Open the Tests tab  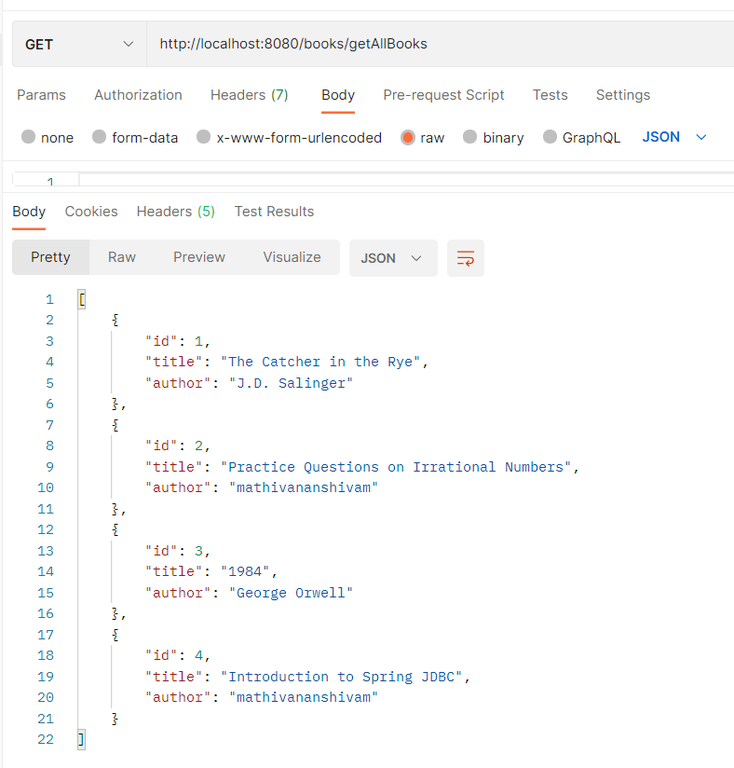pos(550,95)
